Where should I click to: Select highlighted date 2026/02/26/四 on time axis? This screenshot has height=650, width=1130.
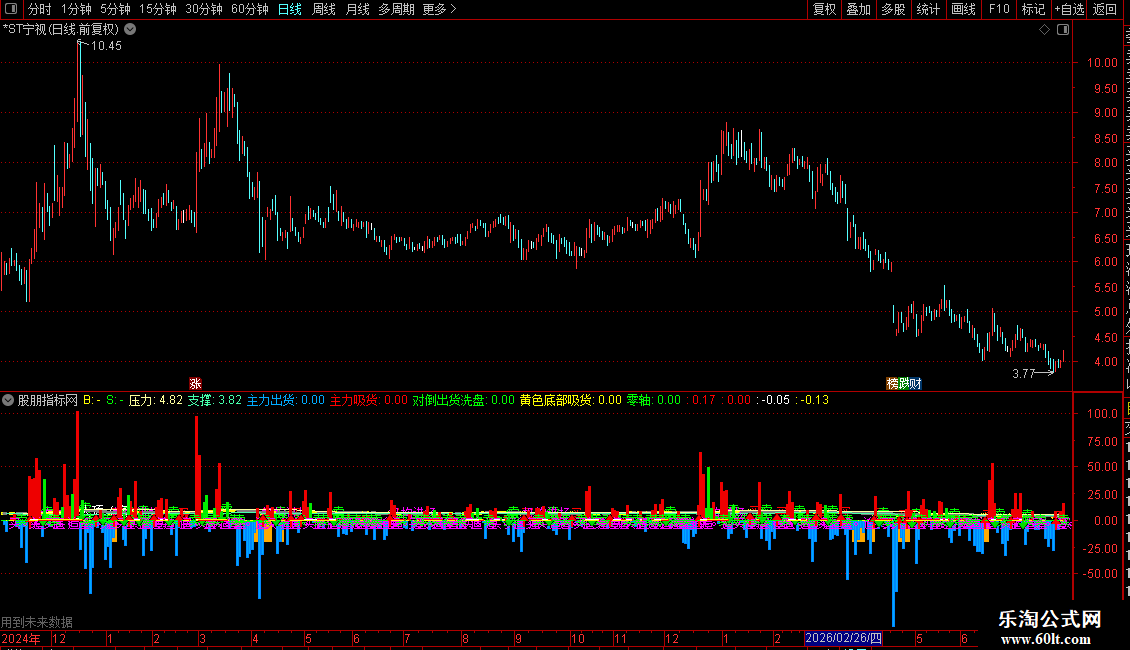pos(843,638)
